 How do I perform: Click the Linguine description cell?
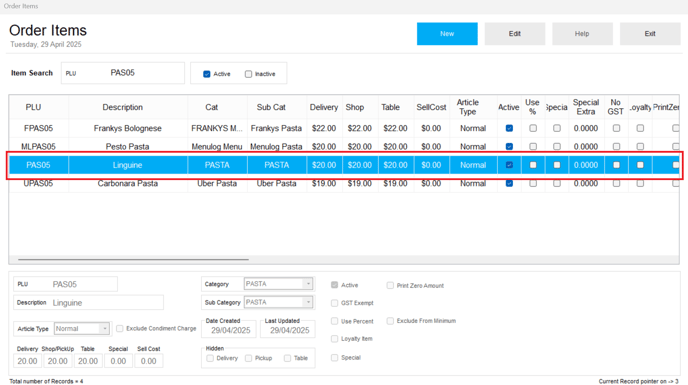tap(128, 165)
